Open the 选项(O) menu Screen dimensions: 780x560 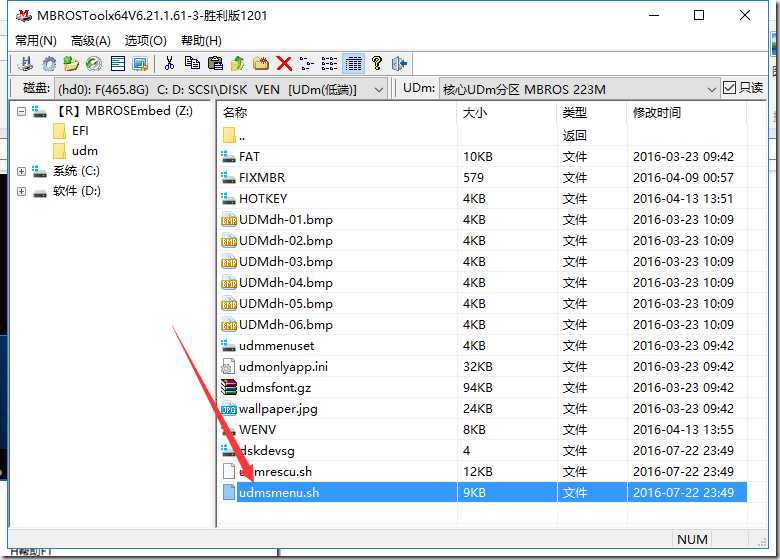tap(146, 40)
